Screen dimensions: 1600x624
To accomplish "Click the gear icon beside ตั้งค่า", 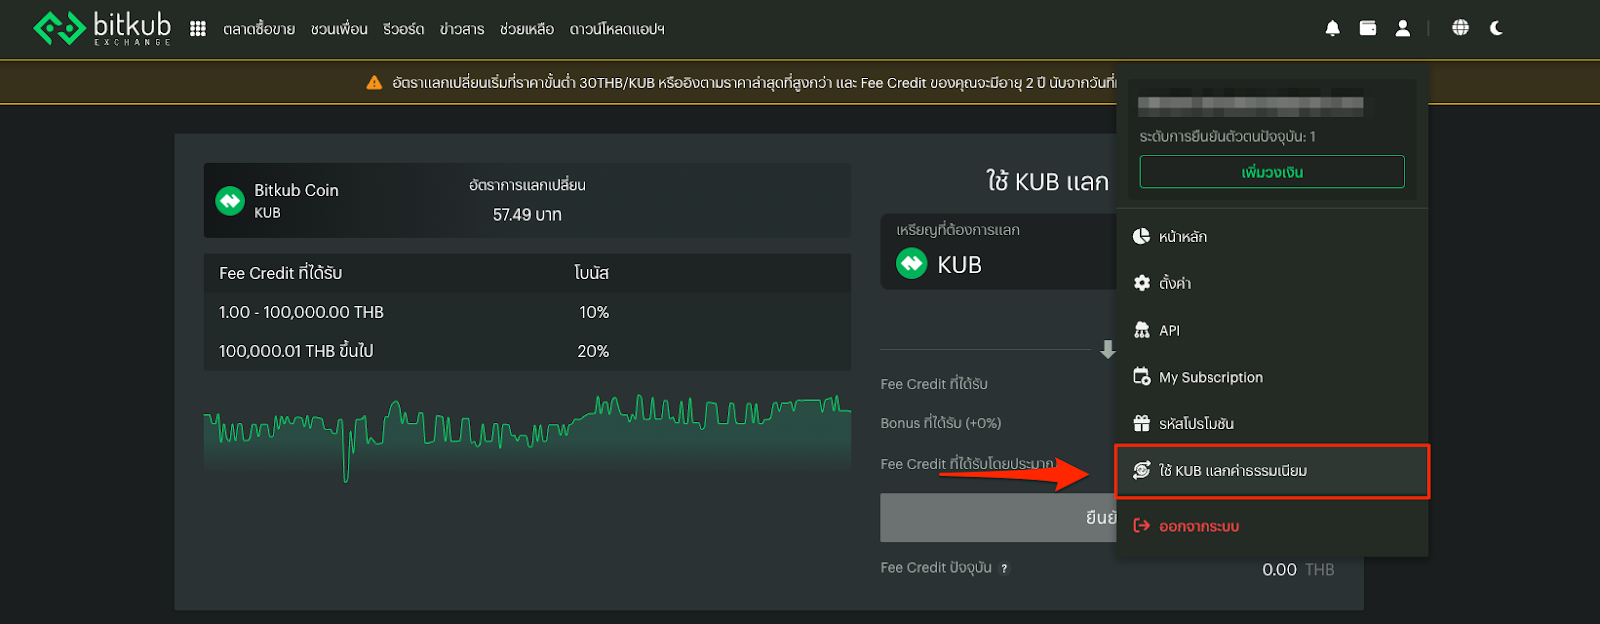I will 1141,283.
